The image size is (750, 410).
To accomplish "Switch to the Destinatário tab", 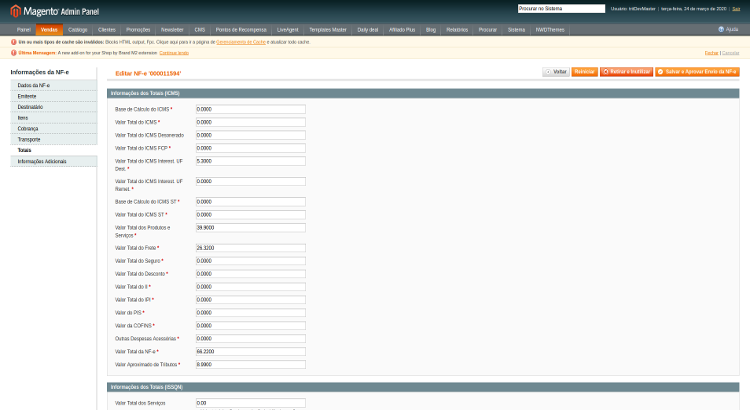I will 54,107.
